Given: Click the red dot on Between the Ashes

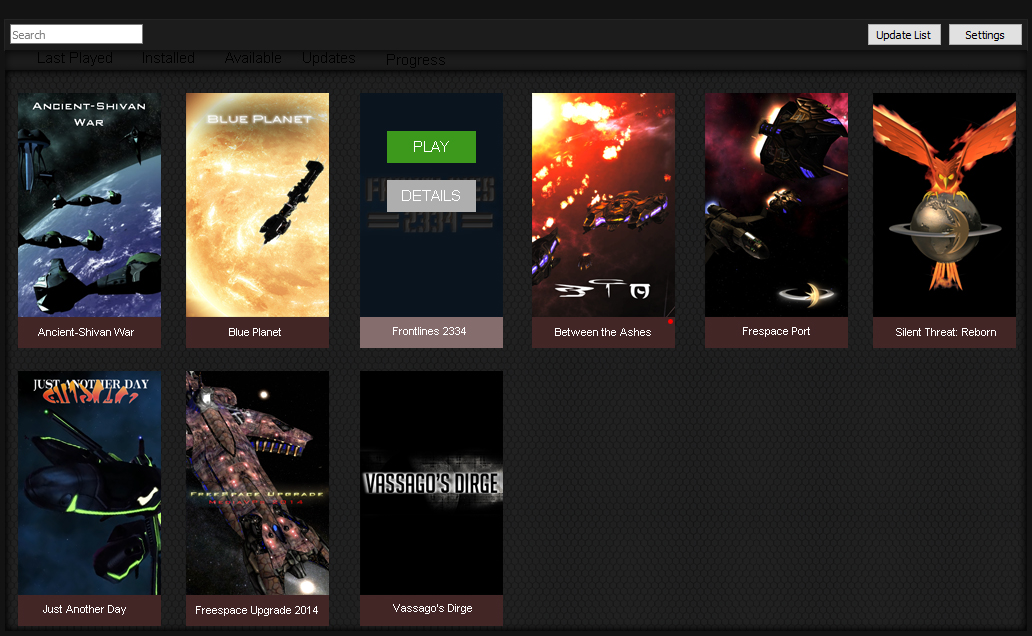Looking at the screenshot, I should tap(670, 321).
